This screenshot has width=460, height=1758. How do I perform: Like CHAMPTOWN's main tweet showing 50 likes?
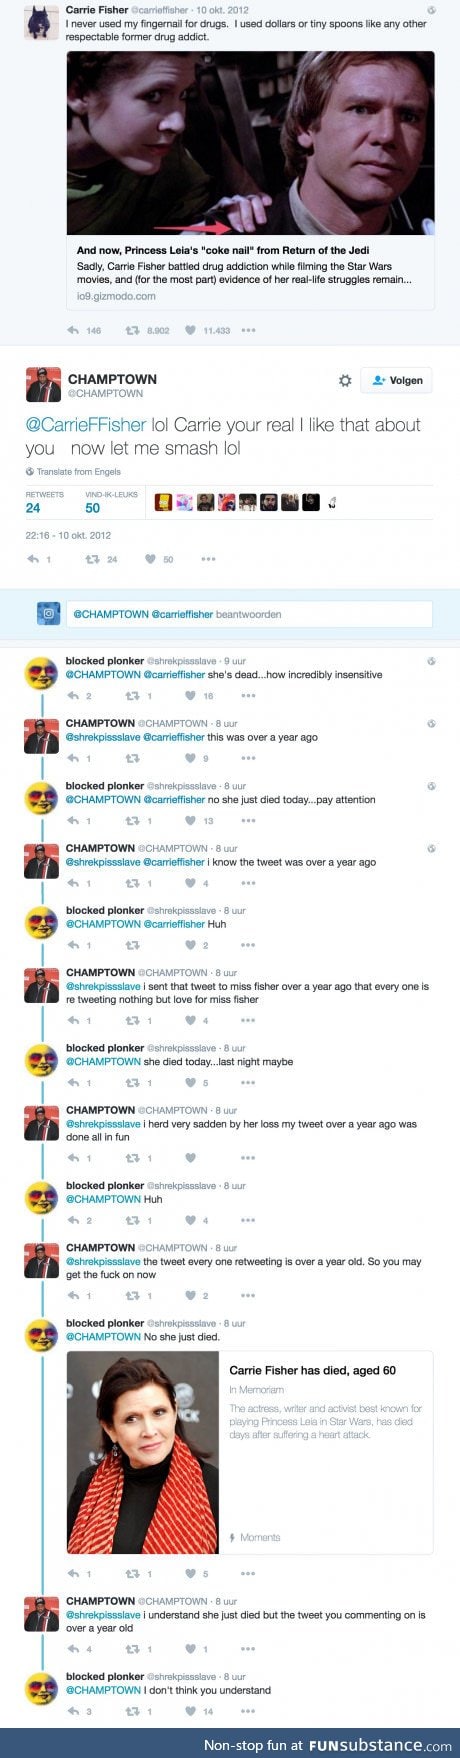click(151, 560)
